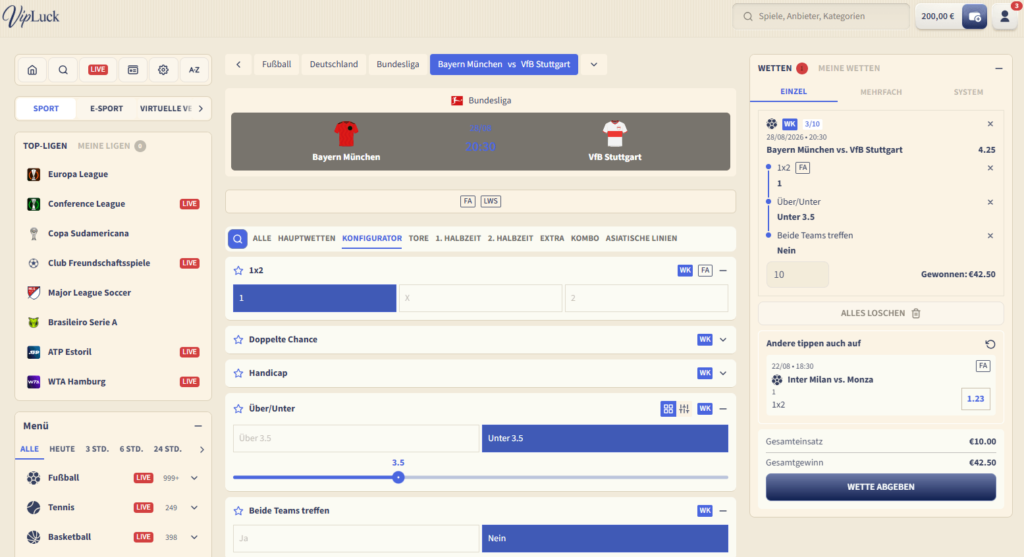Switch Über/Unter to slider view icon
Viewport: 1024px width, 557px height.
[x=684, y=409]
